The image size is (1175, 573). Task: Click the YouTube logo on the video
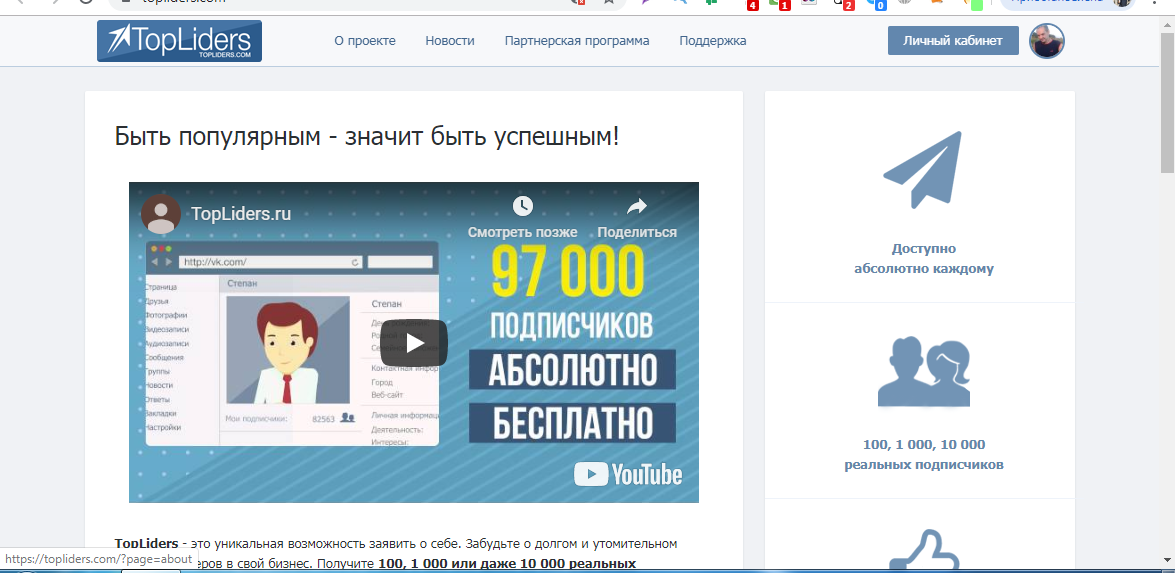tap(628, 474)
